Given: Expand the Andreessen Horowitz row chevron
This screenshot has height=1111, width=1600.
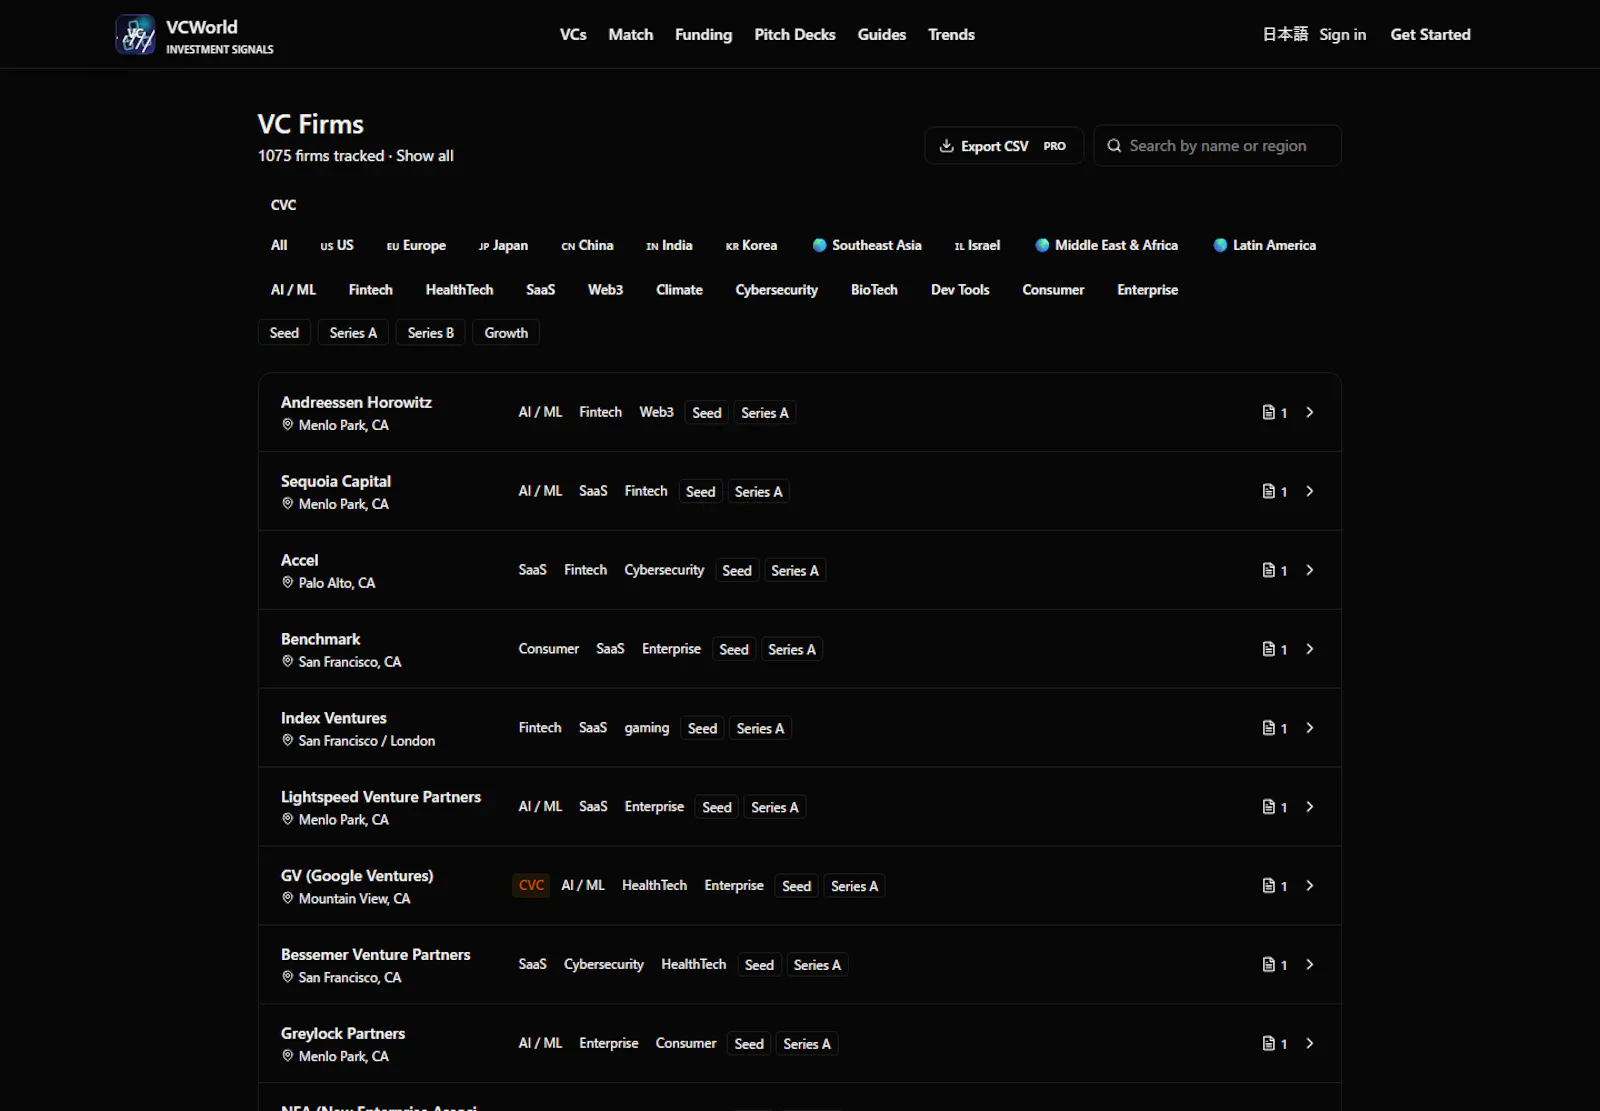Looking at the screenshot, I should pos(1310,412).
